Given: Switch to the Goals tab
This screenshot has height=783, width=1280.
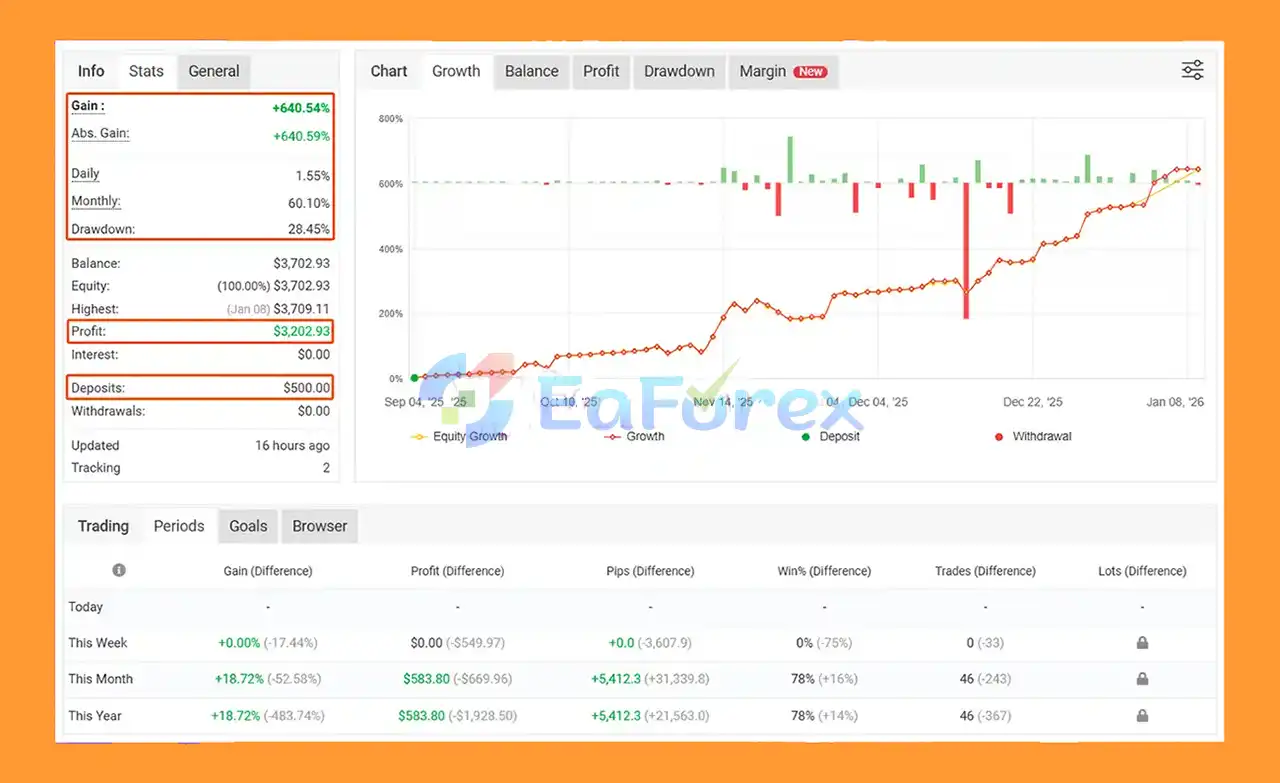Looking at the screenshot, I should [248, 526].
